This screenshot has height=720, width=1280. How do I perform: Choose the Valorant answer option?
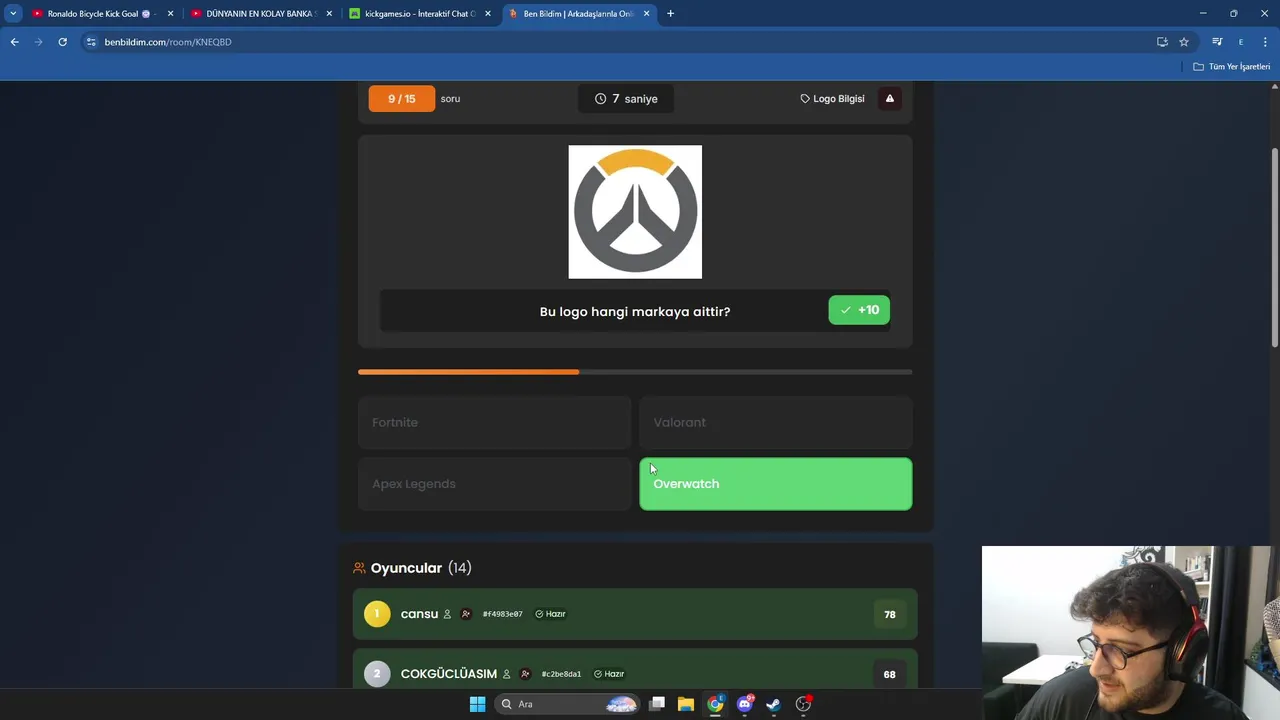776,422
